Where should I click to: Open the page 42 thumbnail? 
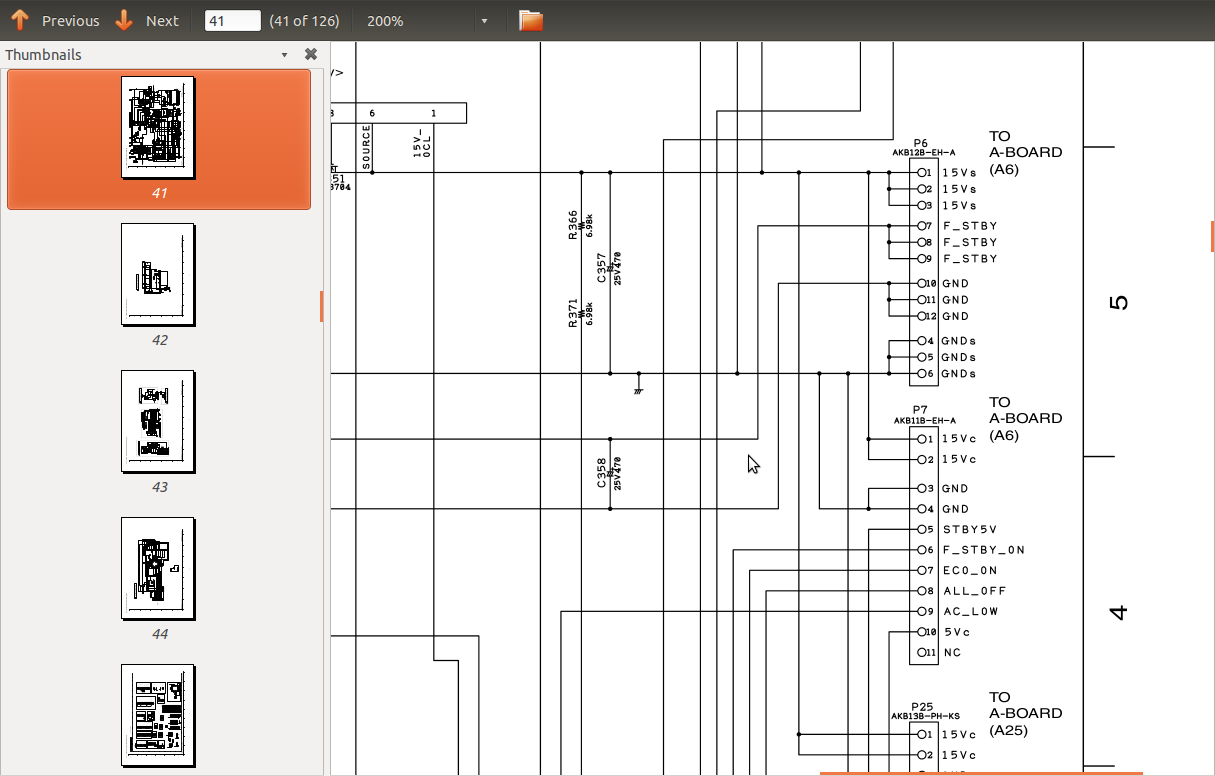(x=158, y=275)
